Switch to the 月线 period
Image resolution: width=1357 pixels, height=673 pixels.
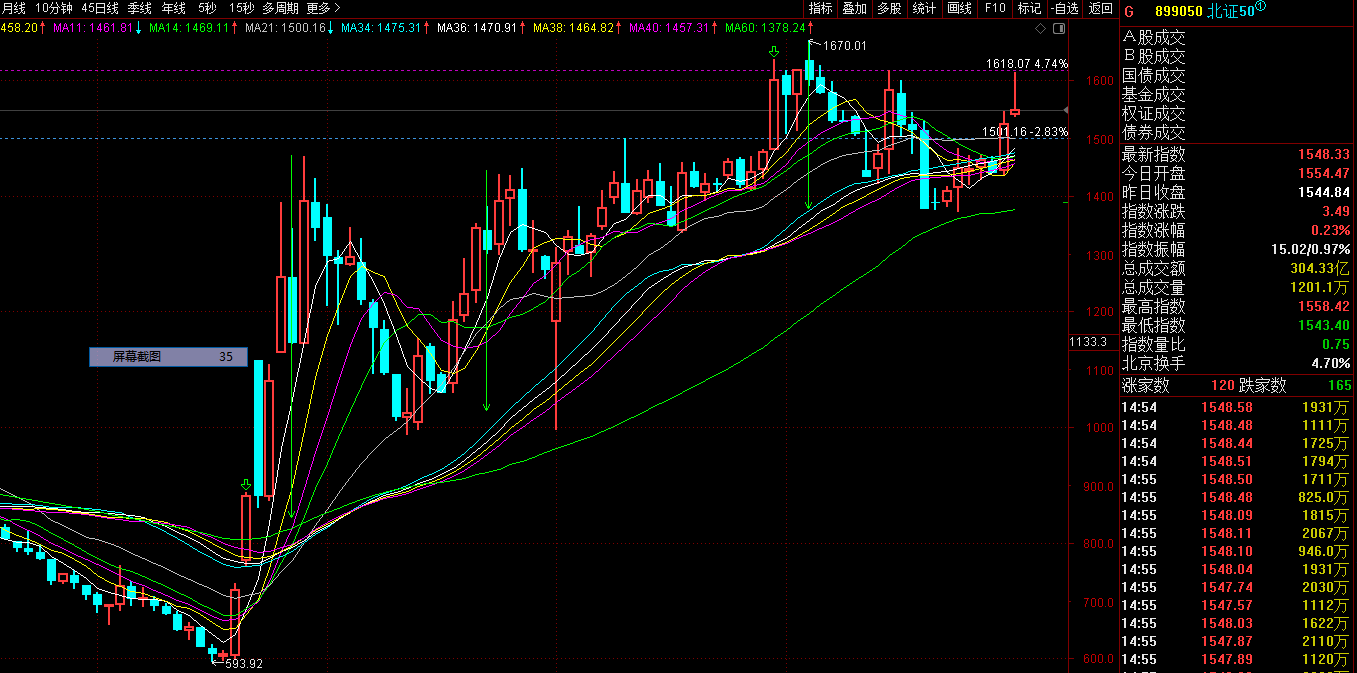tap(14, 8)
